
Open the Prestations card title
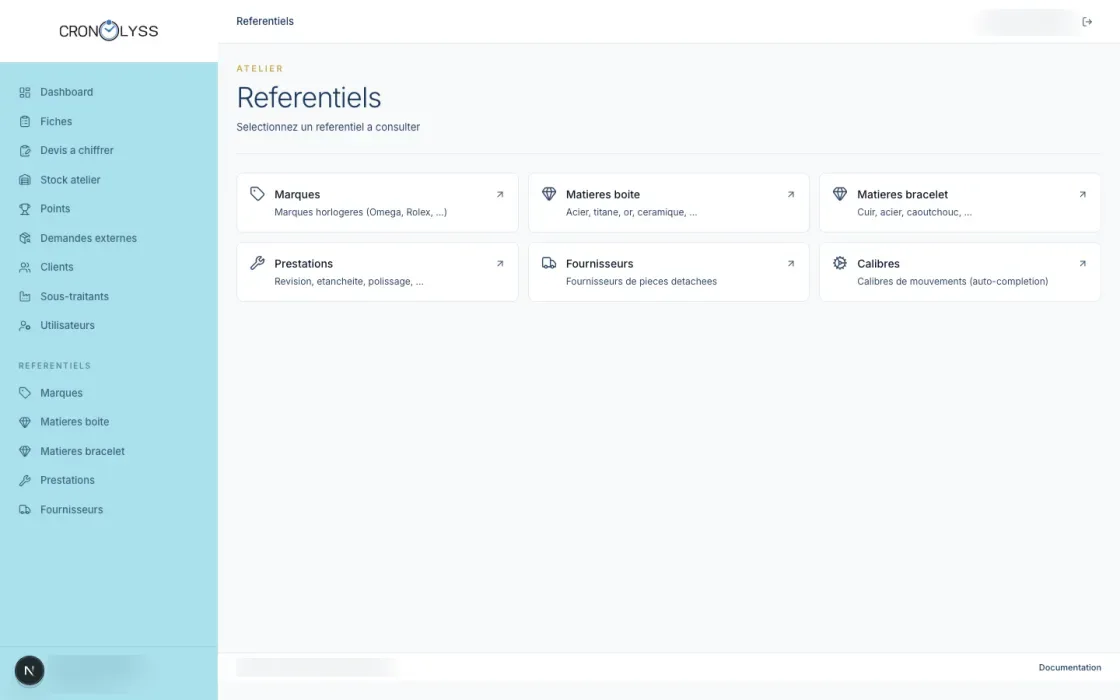pos(304,264)
